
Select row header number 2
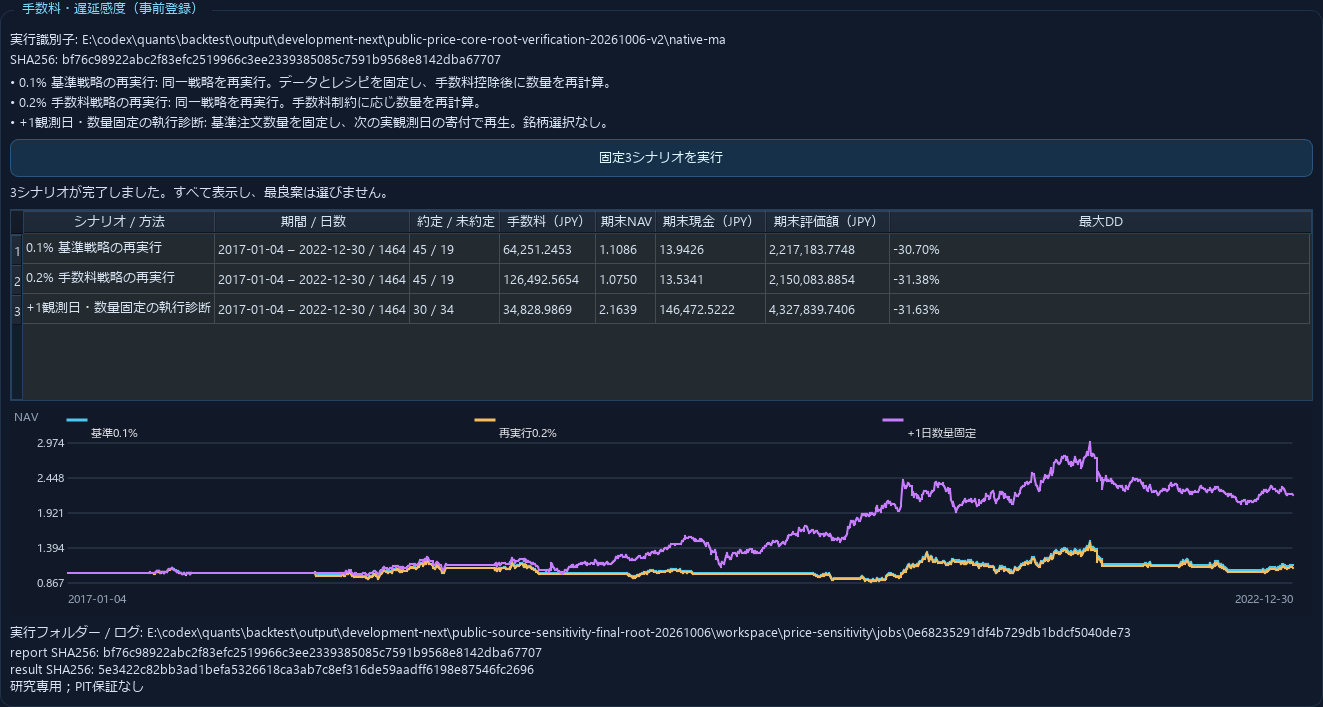pyautogui.click(x=17, y=280)
